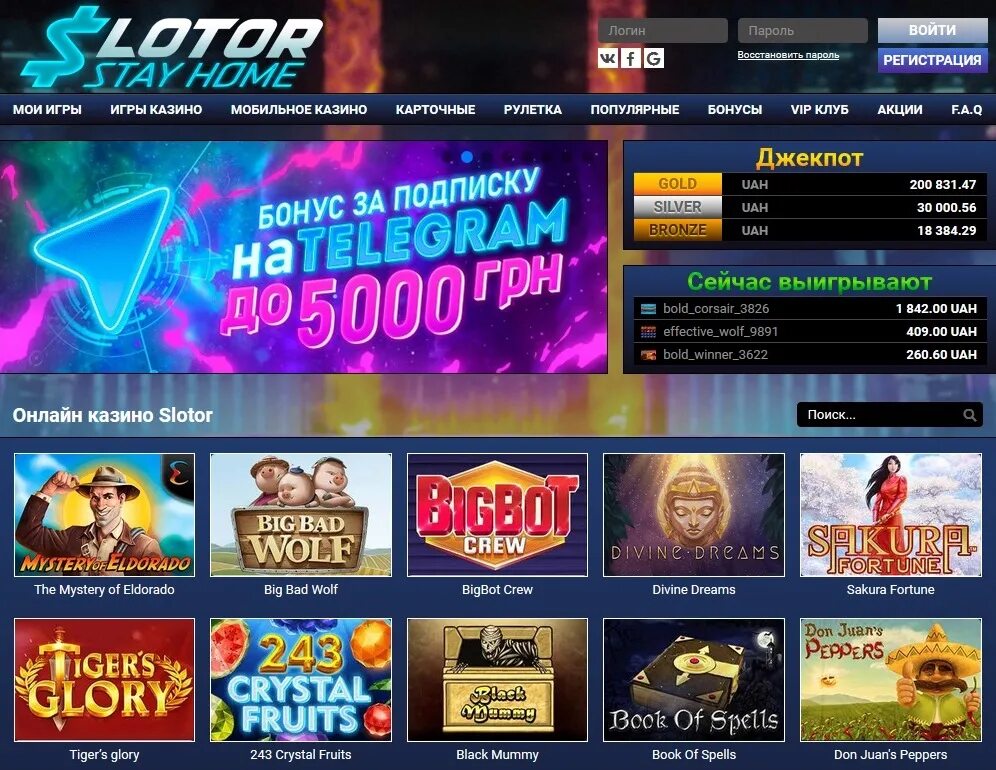996x770 pixels.
Task: Click the bold_corsair_3826 winner game icon
Action: pyautogui.click(x=648, y=309)
